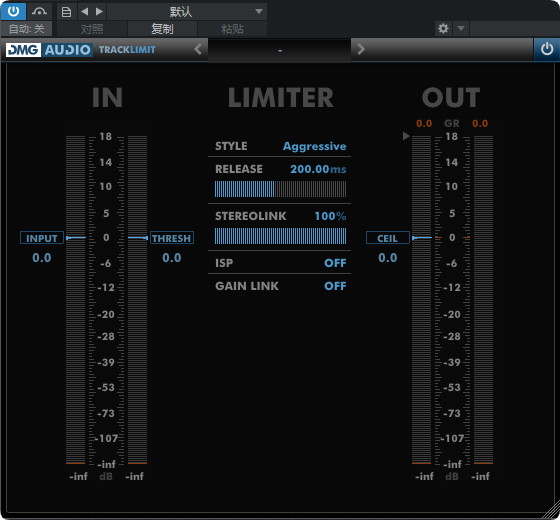Go to previous preset with left triangle
The width and height of the screenshot is (560, 520).
pos(85,12)
